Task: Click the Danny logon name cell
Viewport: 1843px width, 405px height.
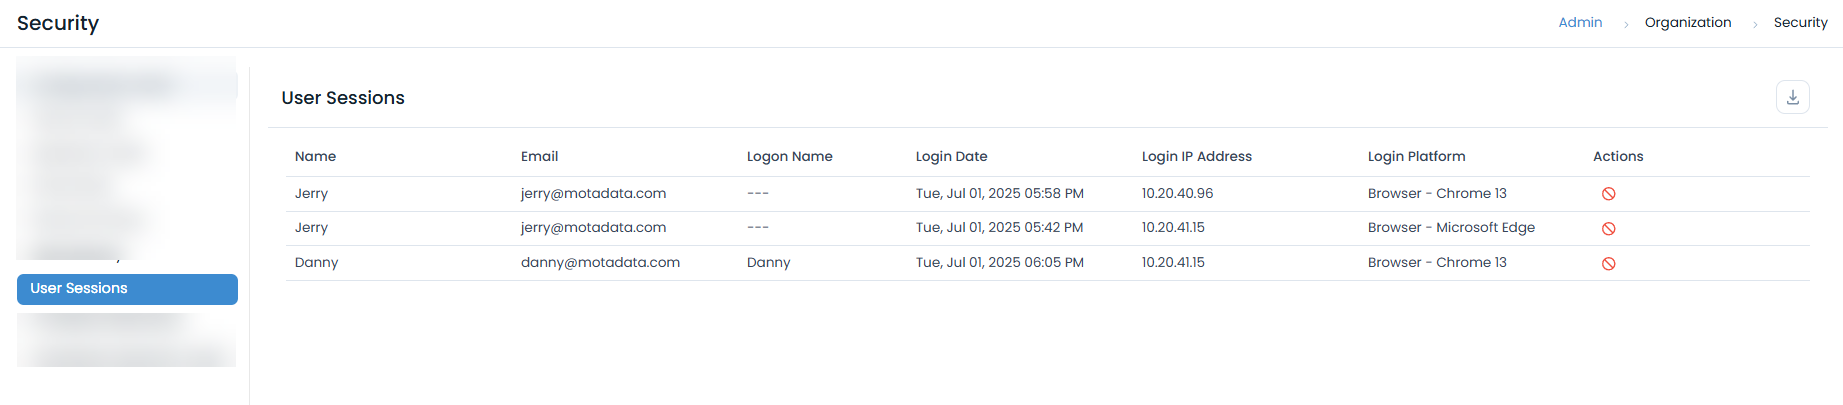Action: [x=768, y=262]
